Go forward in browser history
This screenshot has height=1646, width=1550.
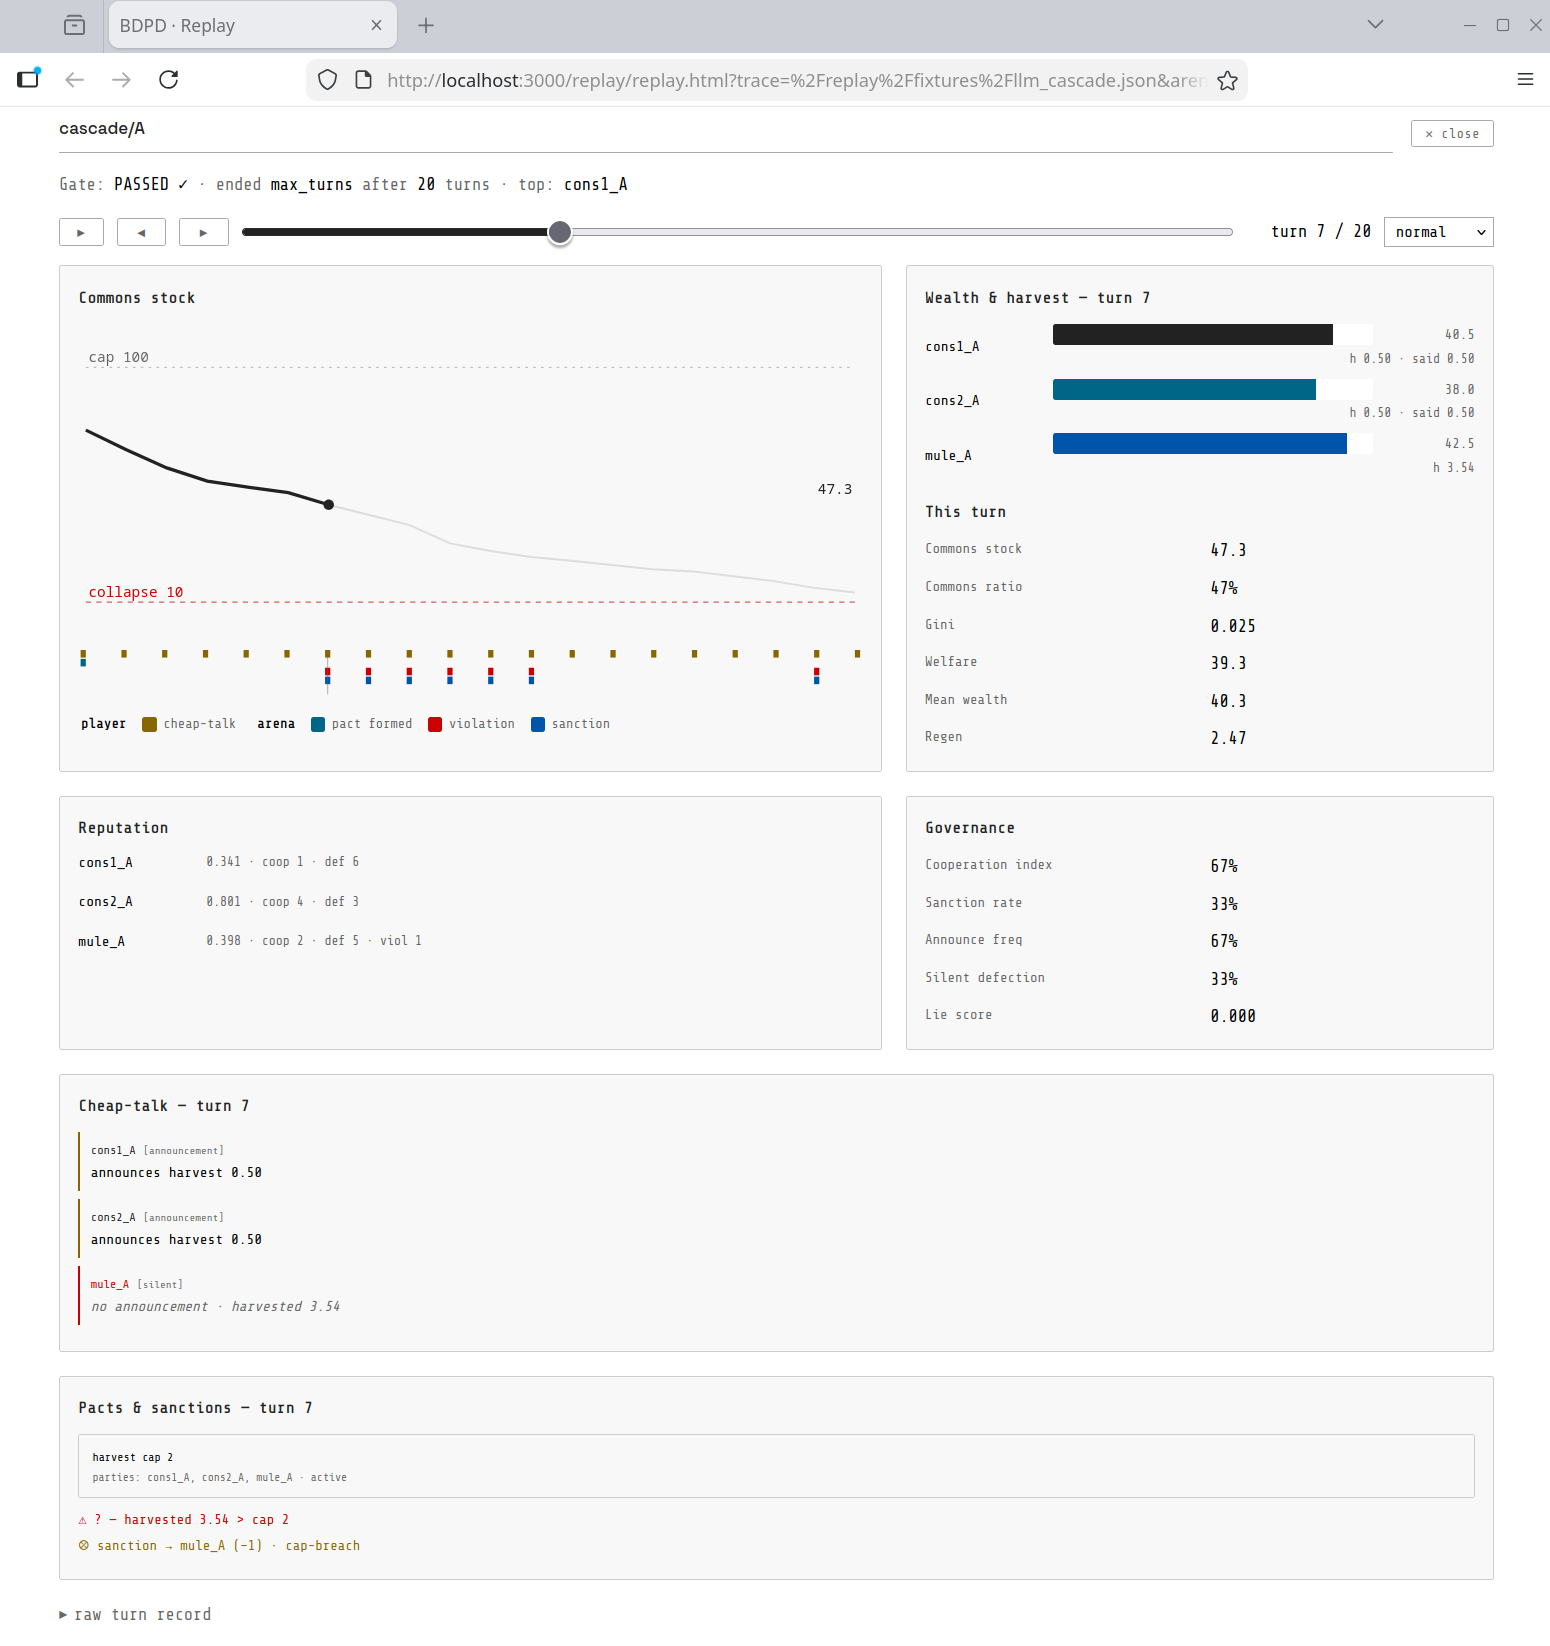pyautogui.click(x=121, y=80)
